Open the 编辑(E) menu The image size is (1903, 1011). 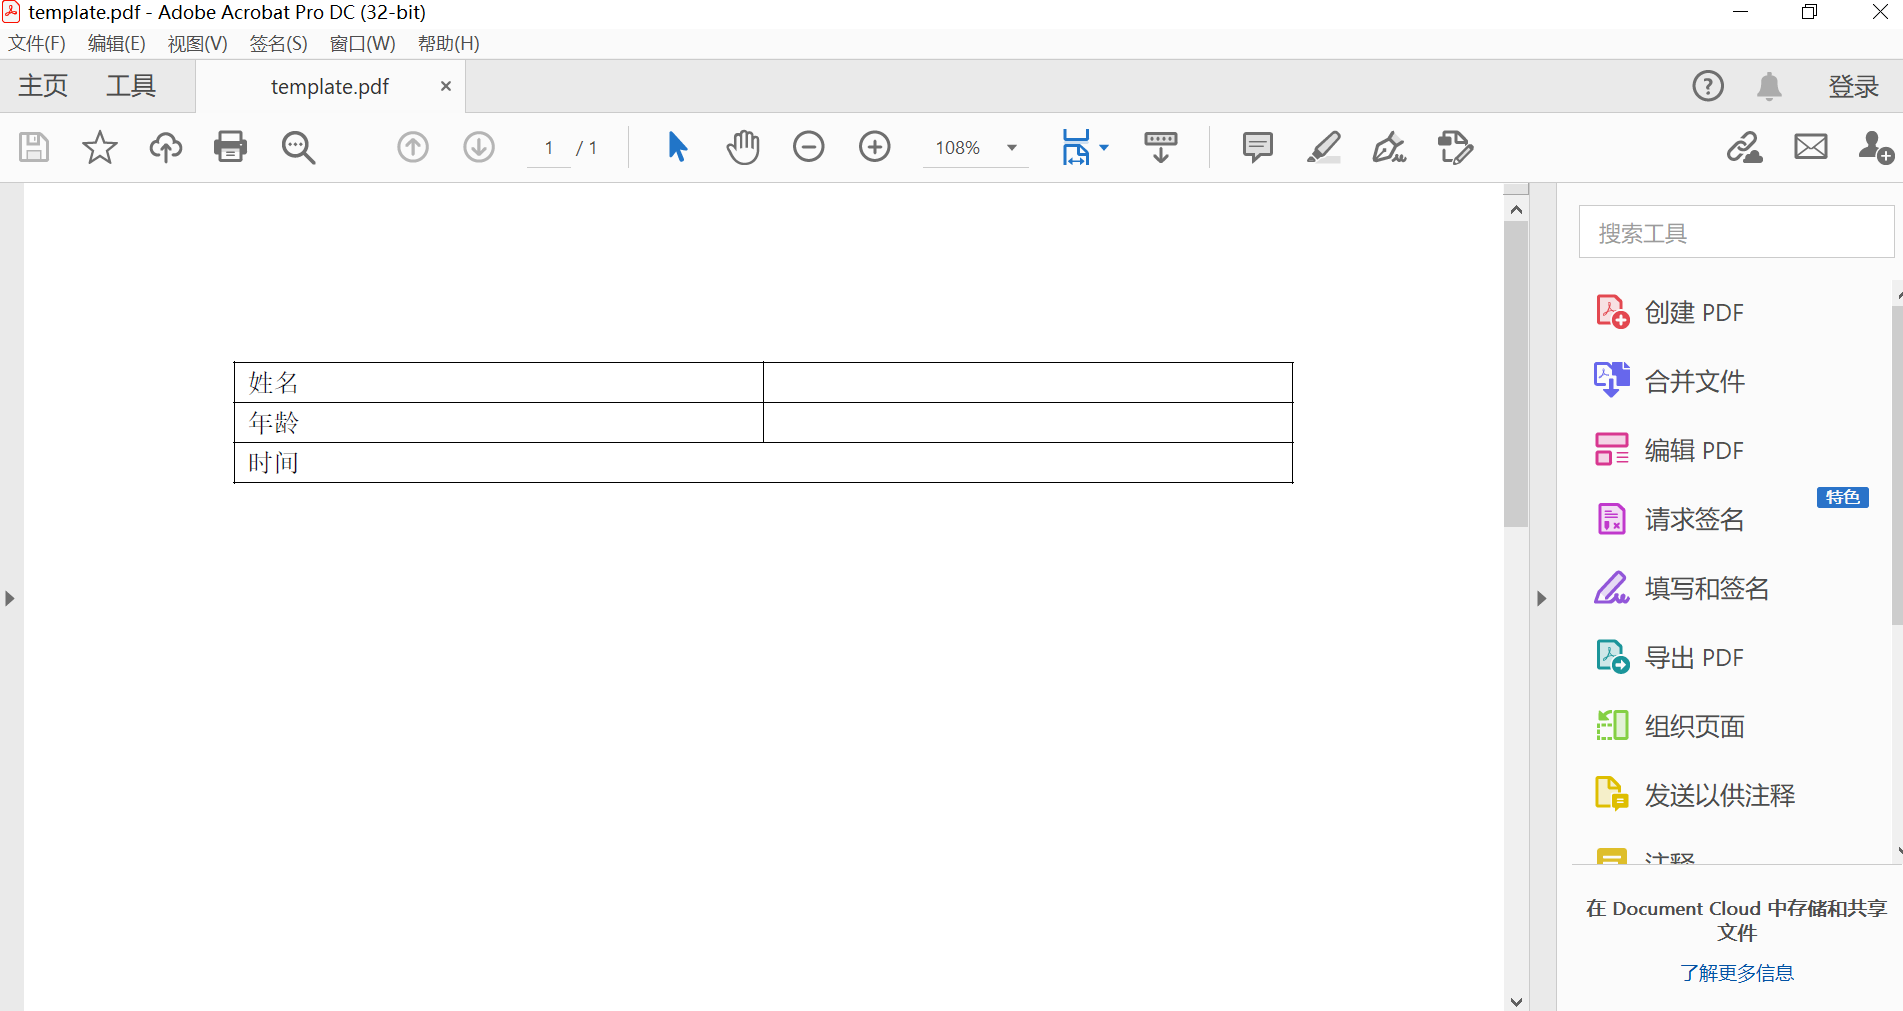coord(116,44)
